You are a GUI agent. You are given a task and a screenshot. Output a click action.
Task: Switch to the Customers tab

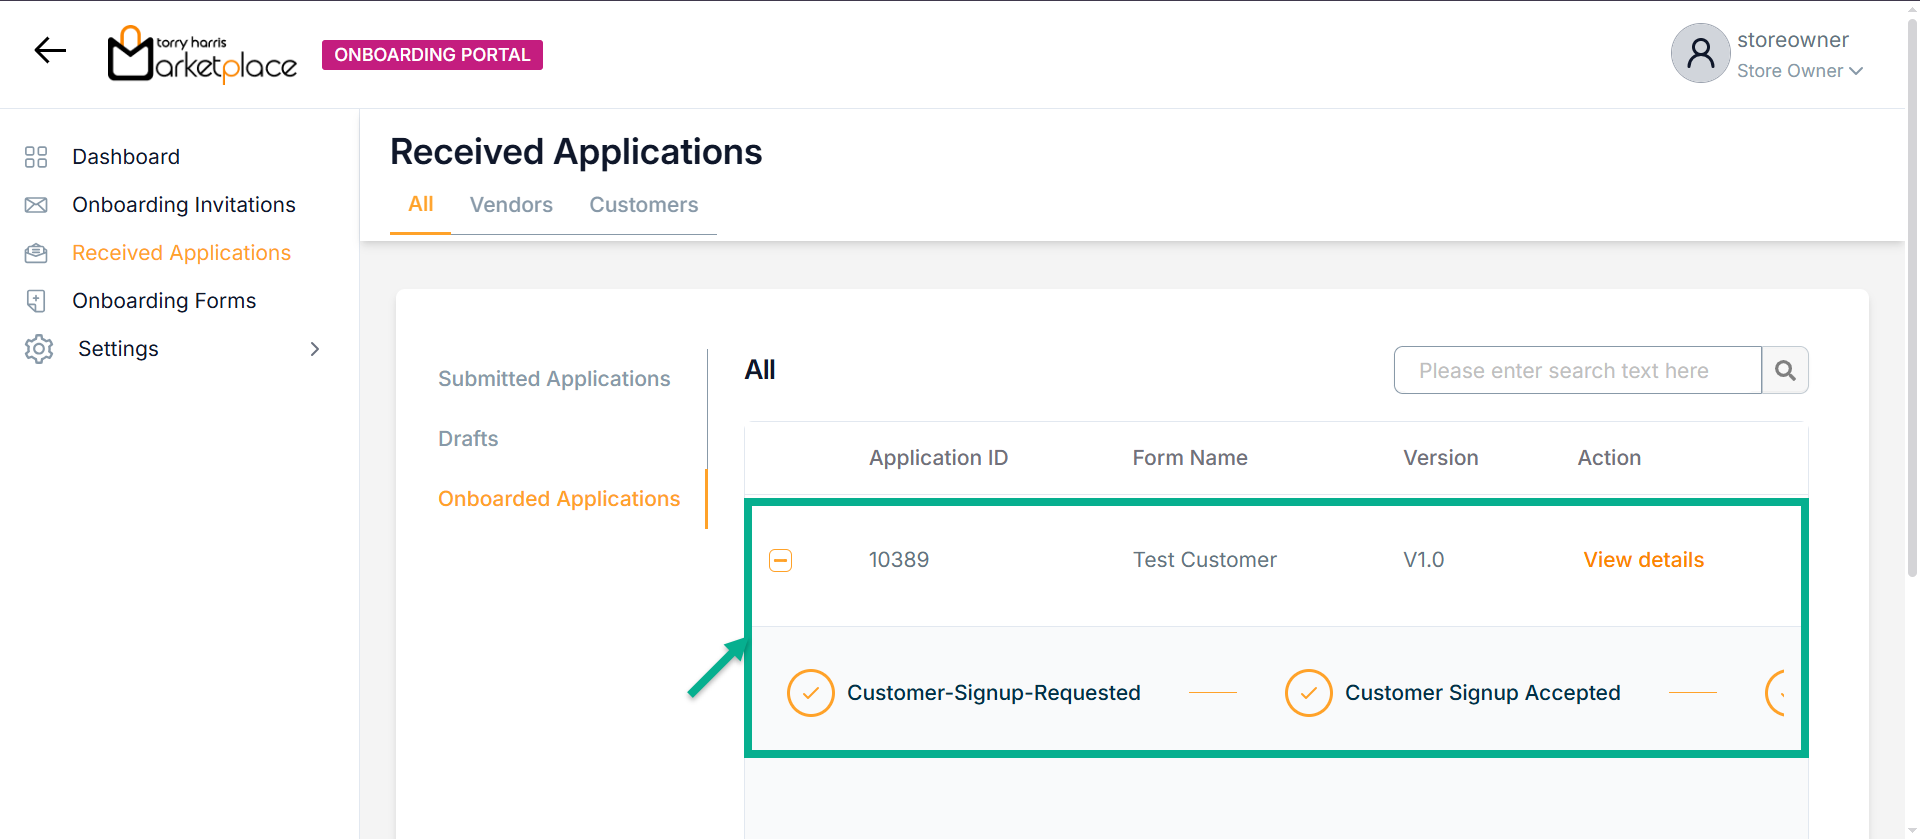coord(643,205)
